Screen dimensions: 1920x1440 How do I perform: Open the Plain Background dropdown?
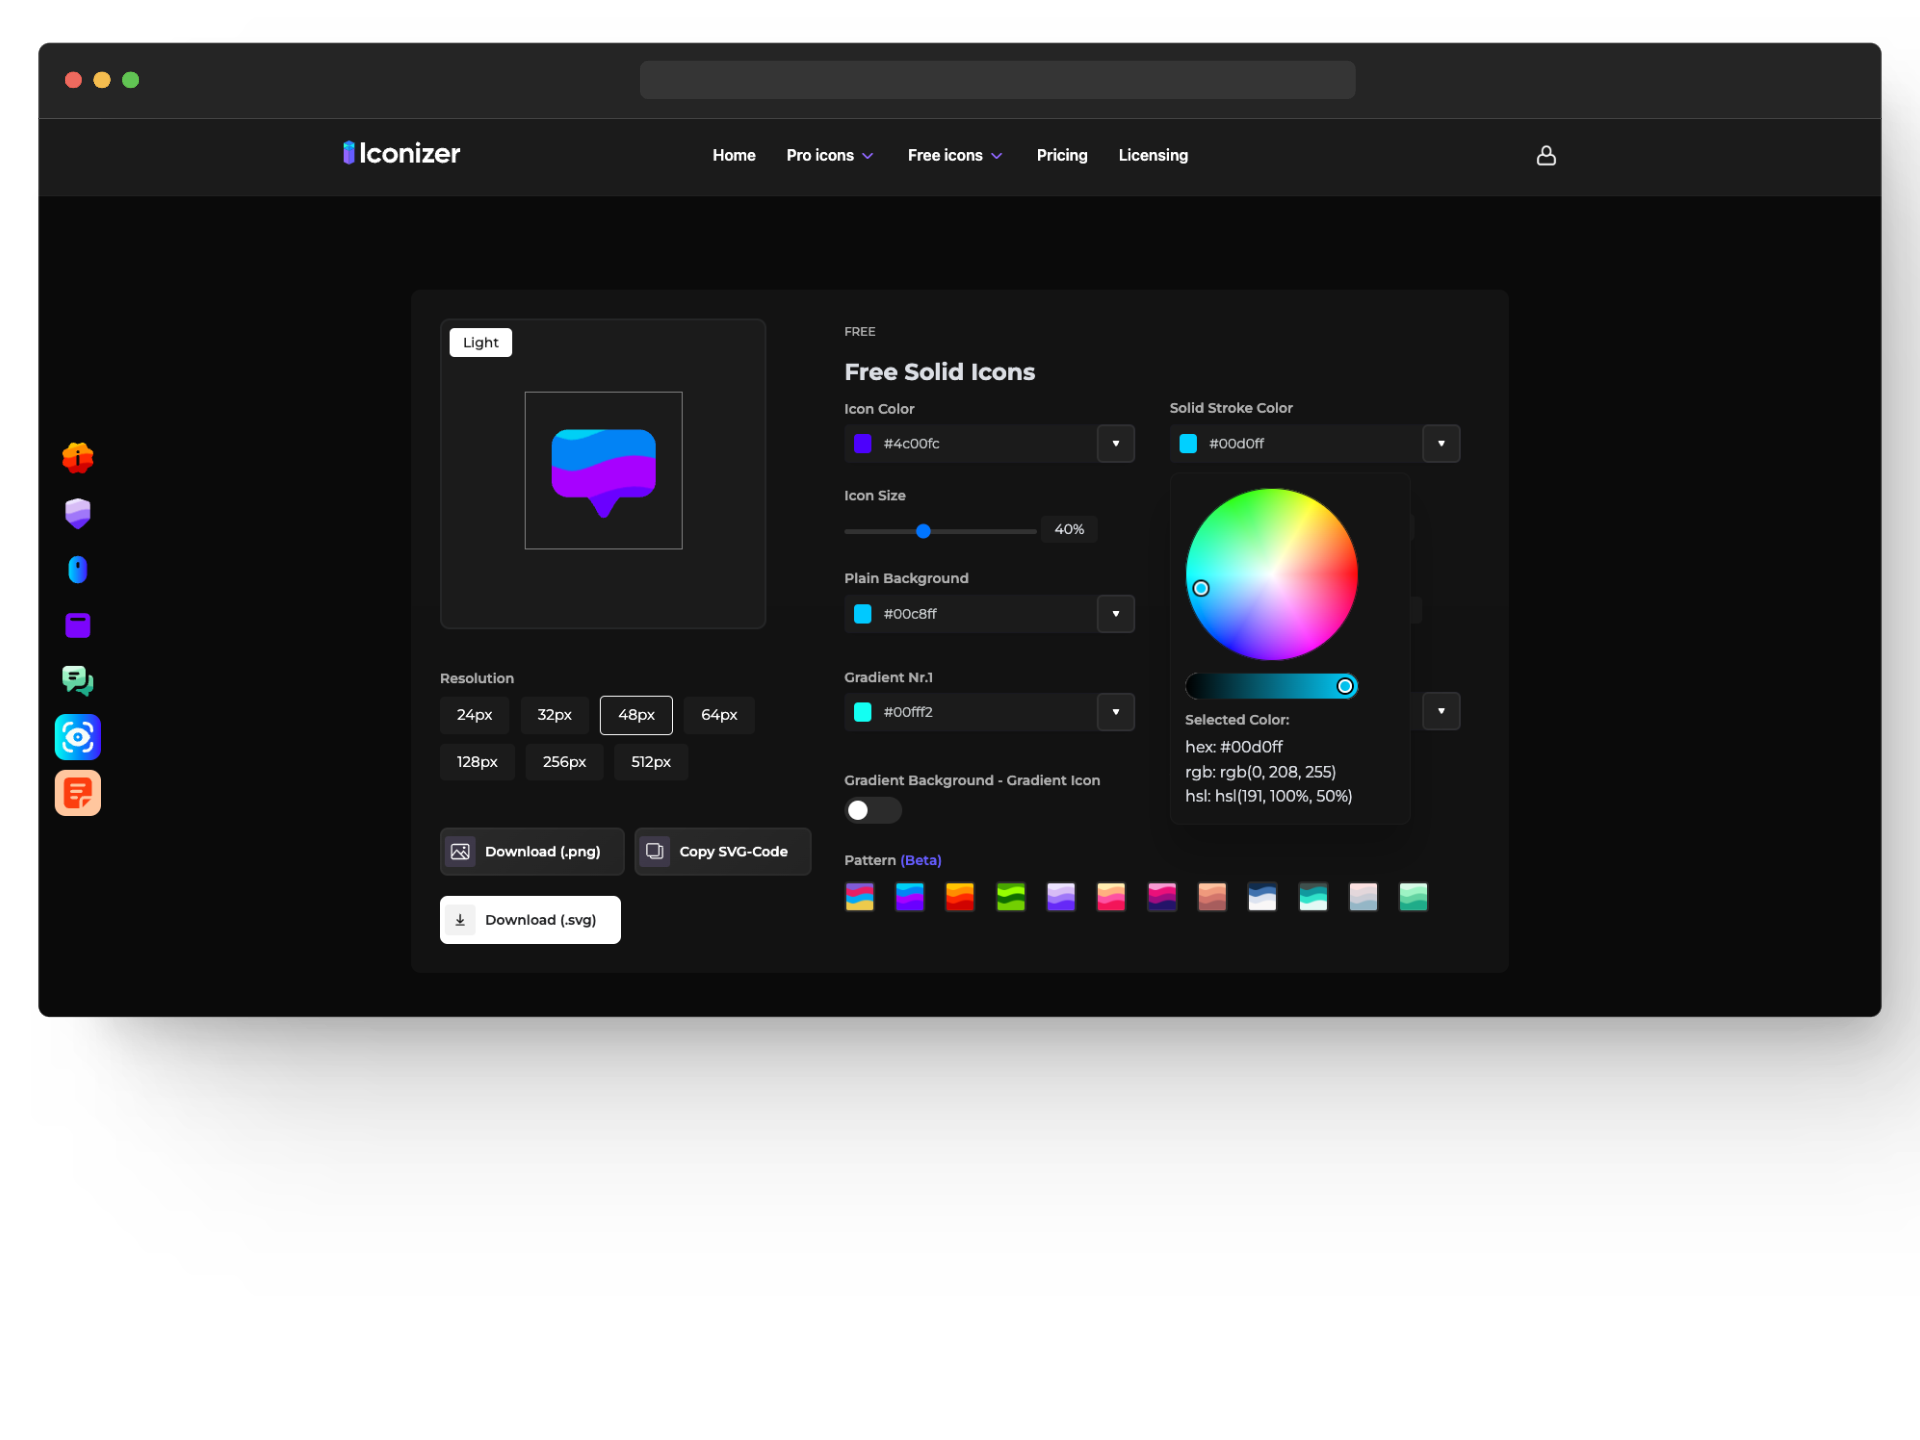(1115, 614)
